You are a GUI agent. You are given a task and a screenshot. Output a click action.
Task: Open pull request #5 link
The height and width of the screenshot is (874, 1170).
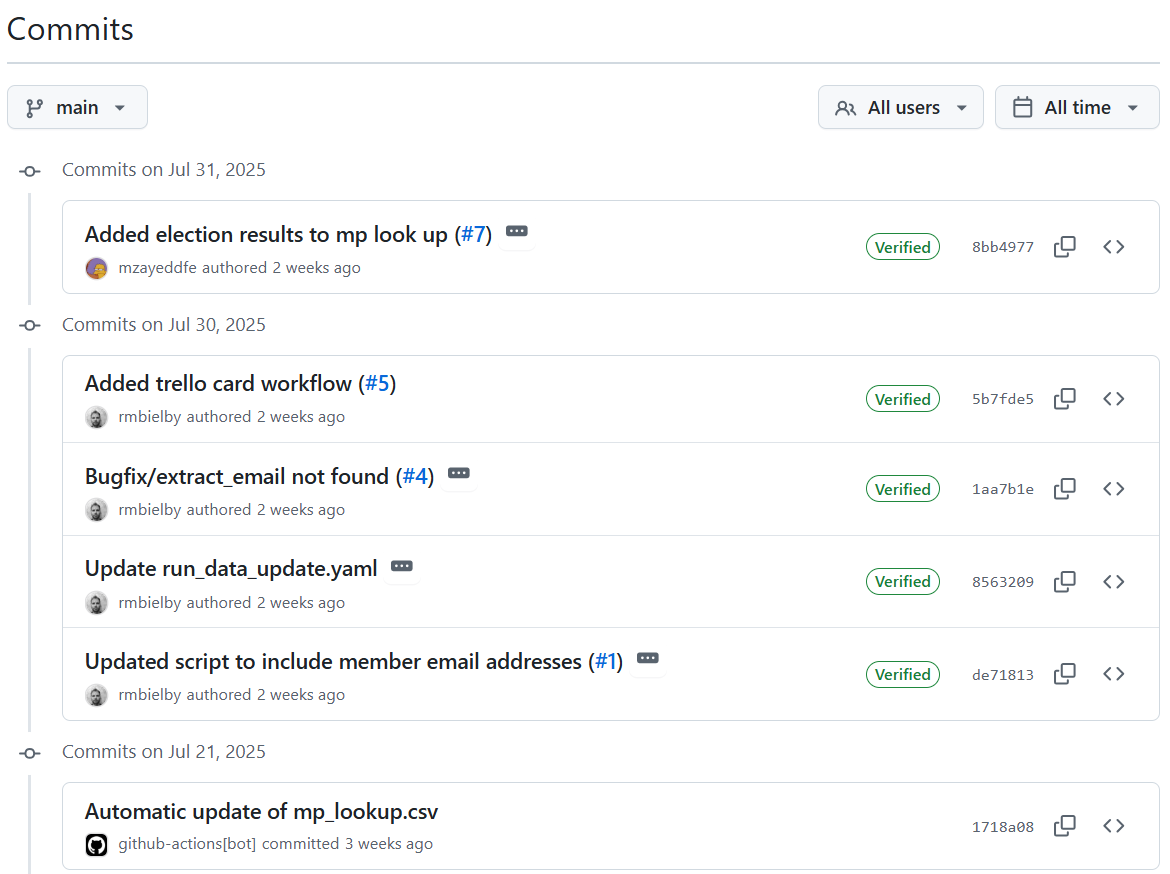[x=378, y=384]
